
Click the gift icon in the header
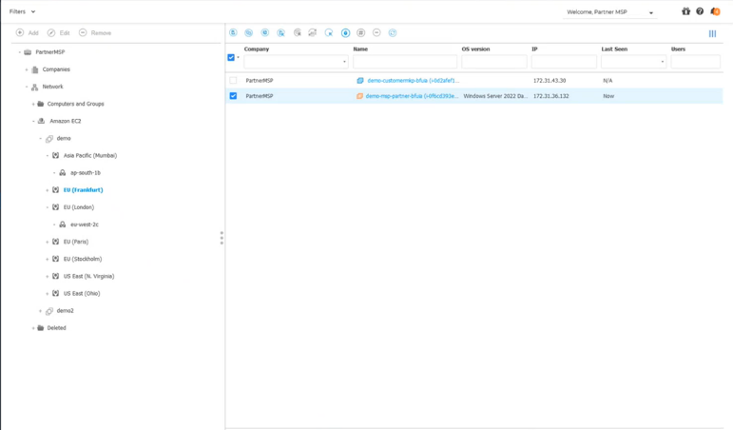(x=686, y=12)
